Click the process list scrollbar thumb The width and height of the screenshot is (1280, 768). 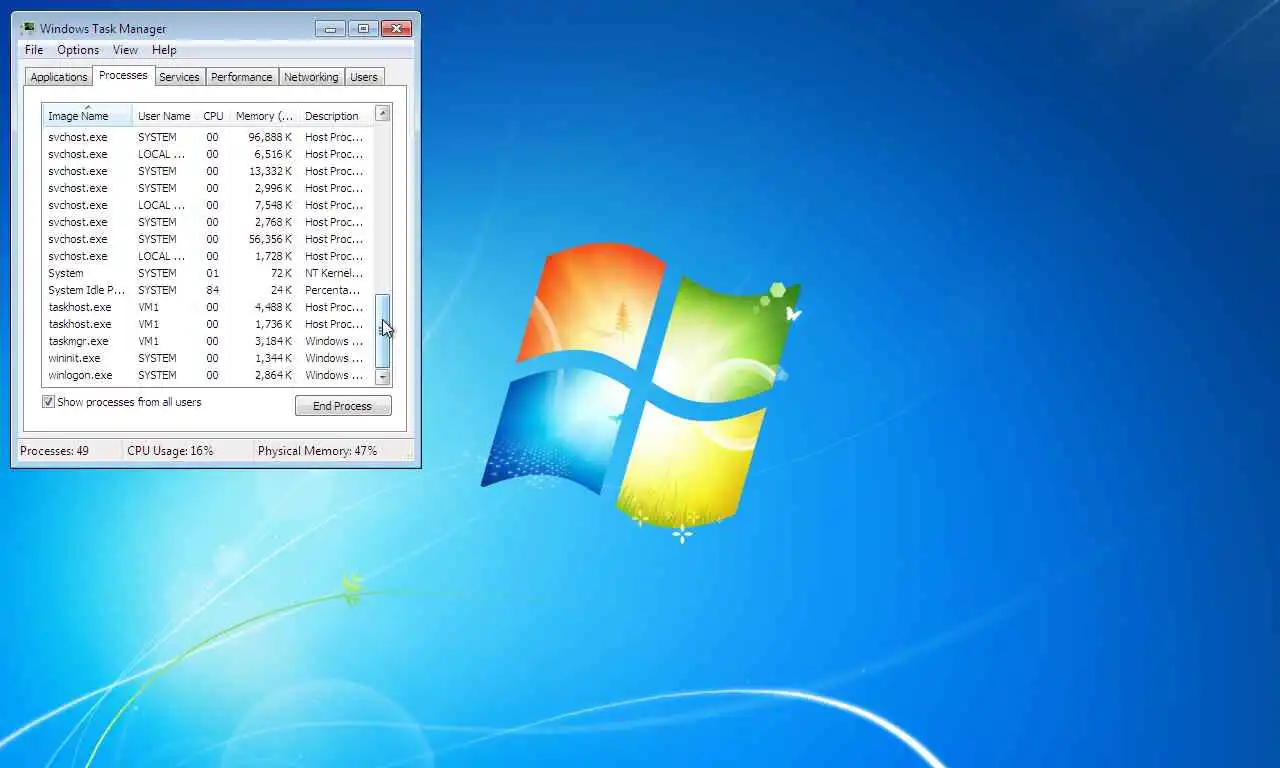click(x=382, y=330)
